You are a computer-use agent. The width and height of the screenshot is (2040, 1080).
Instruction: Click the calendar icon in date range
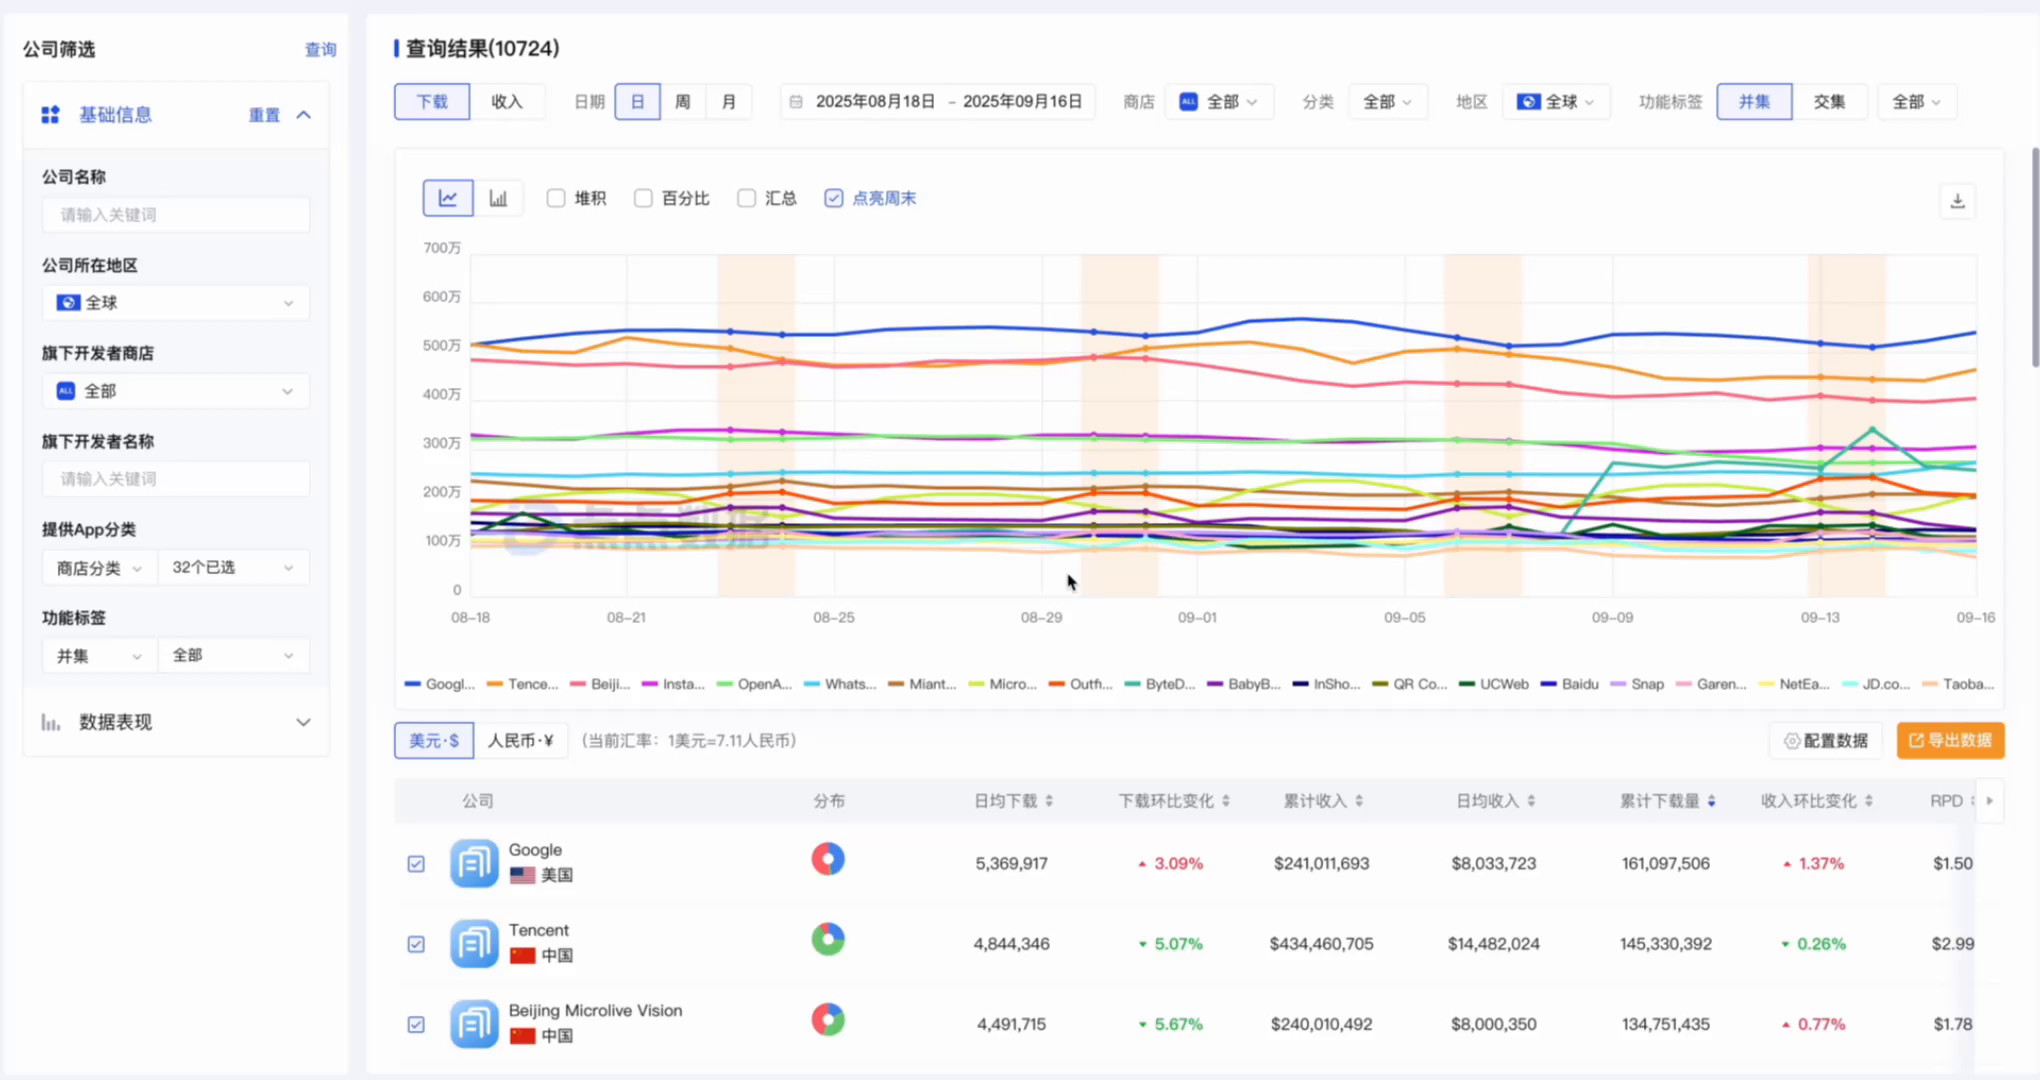coord(796,102)
